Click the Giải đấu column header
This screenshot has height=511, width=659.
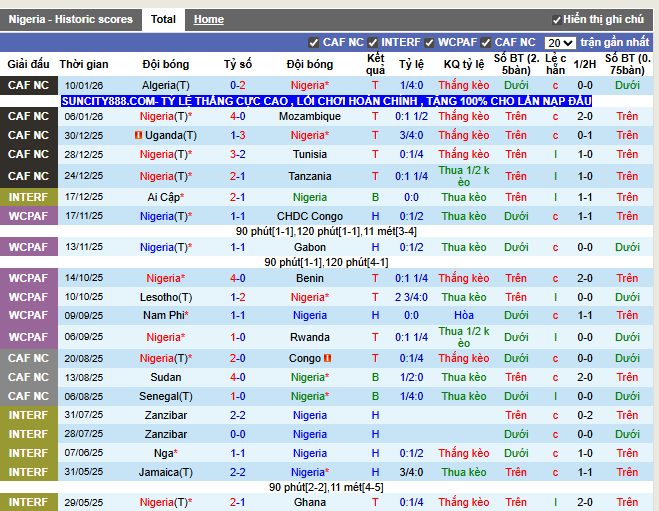tap(29, 64)
